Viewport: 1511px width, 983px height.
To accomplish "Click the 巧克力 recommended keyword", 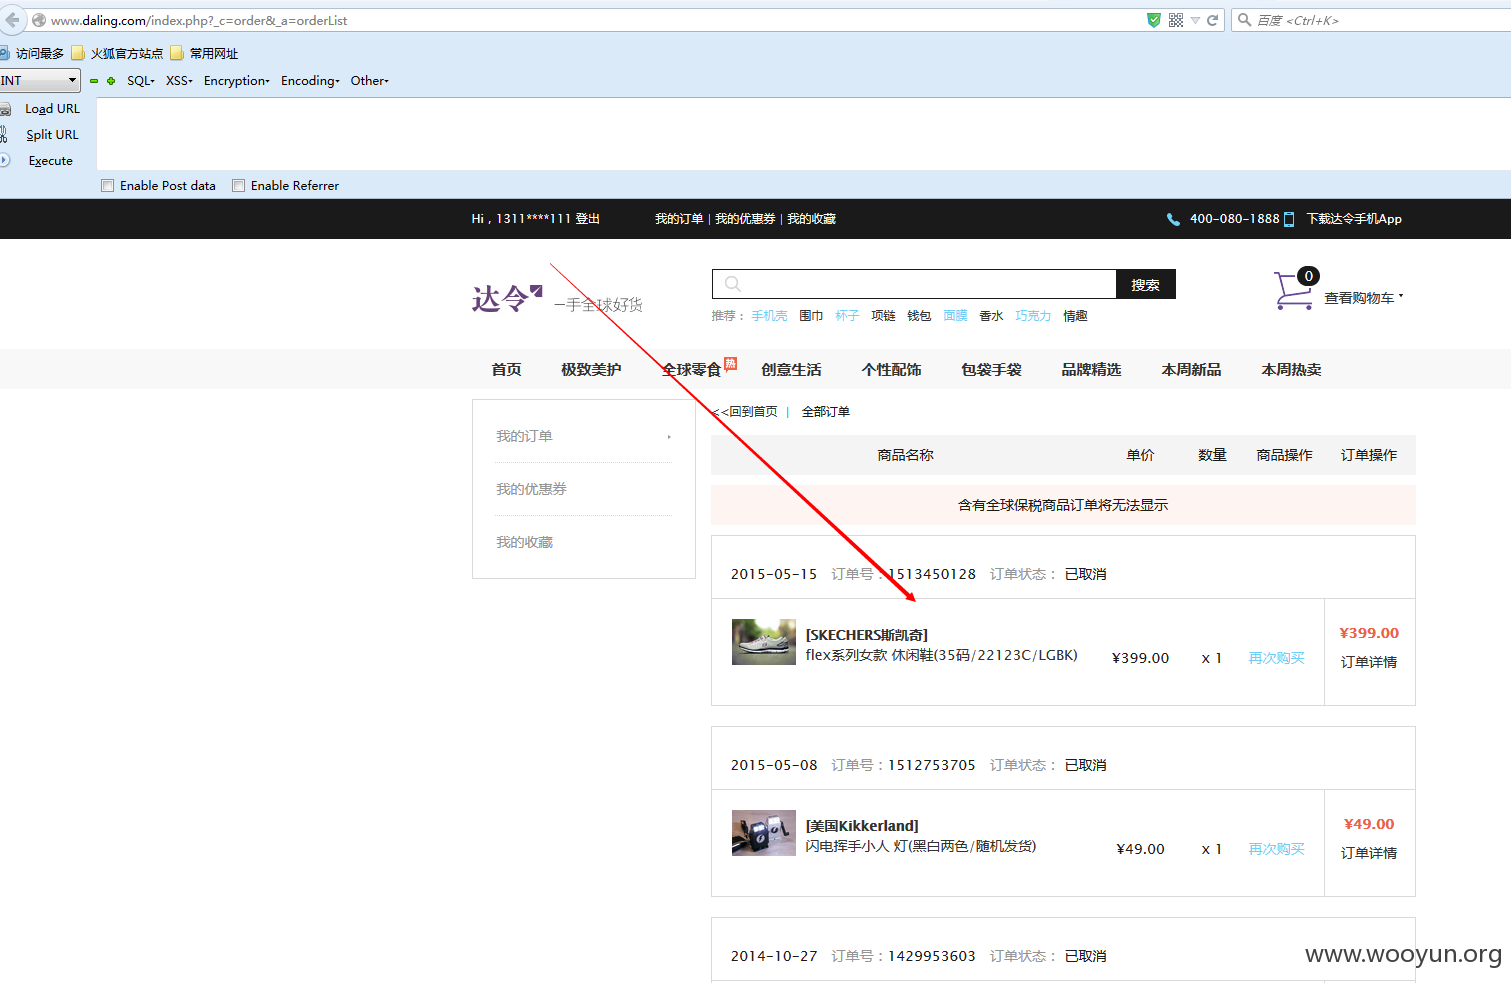I will coord(1033,316).
